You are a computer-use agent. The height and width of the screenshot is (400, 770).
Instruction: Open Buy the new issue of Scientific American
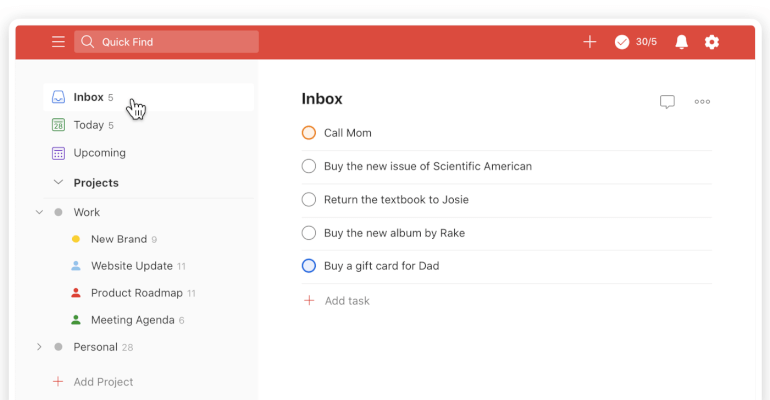point(428,166)
